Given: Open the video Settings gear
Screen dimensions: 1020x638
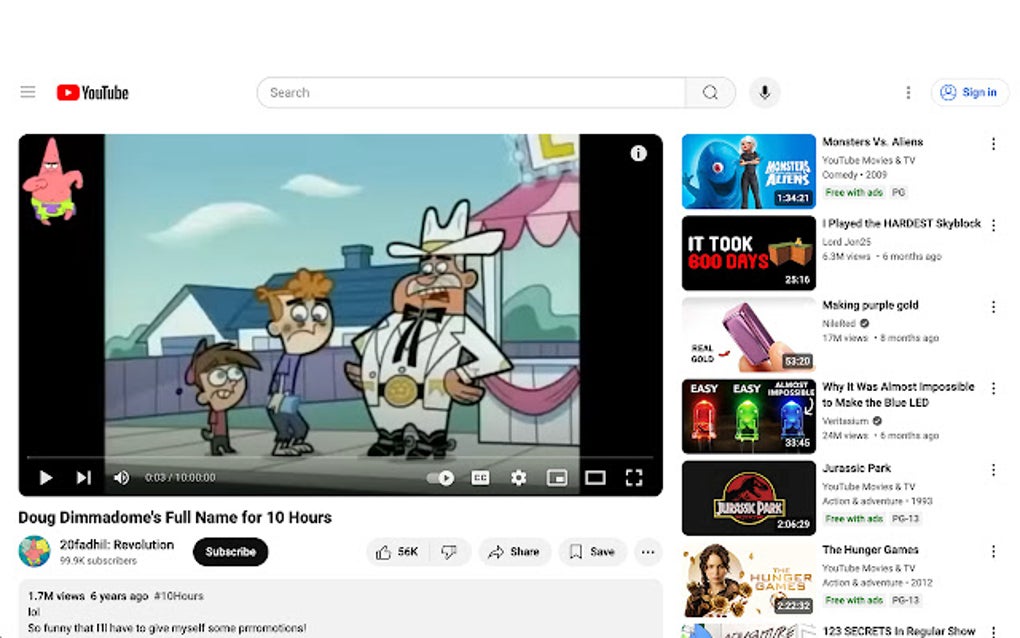Looking at the screenshot, I should coord(518,478).
